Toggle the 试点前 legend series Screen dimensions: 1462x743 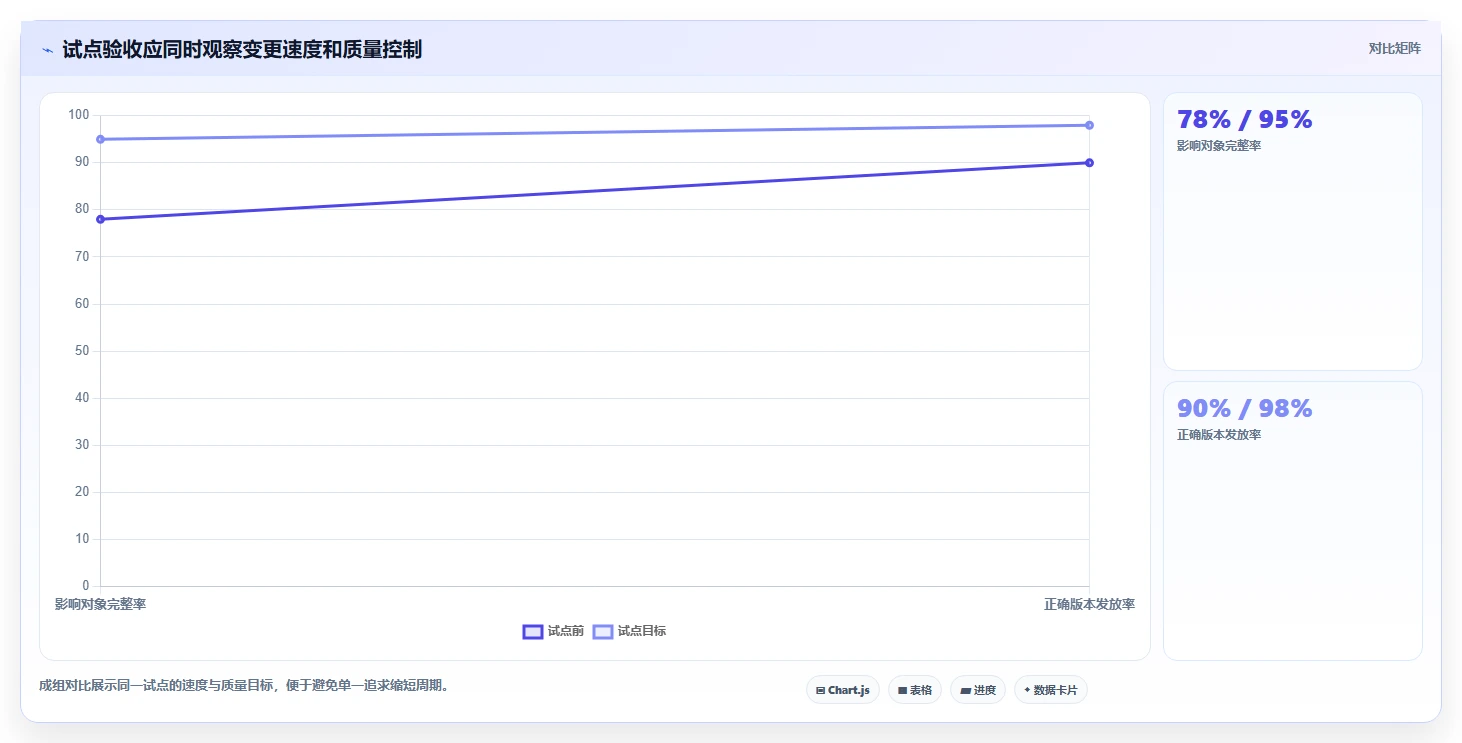554,631
